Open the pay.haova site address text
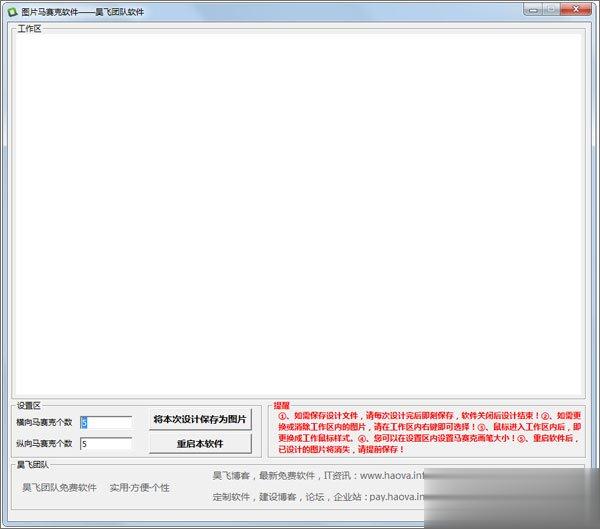Image resolution: width=600 pixels, height=529 pixels. 397,497
